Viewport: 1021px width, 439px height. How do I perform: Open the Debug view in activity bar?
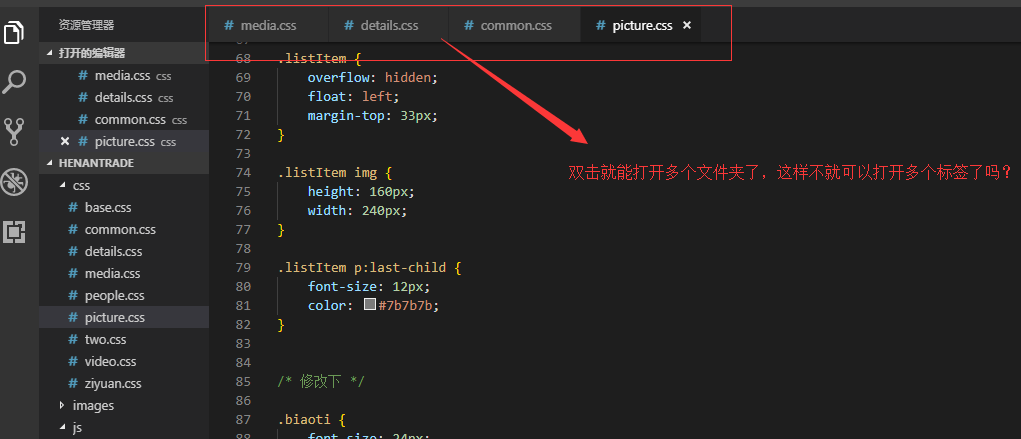pyautogui.click(x=14, y=182)
